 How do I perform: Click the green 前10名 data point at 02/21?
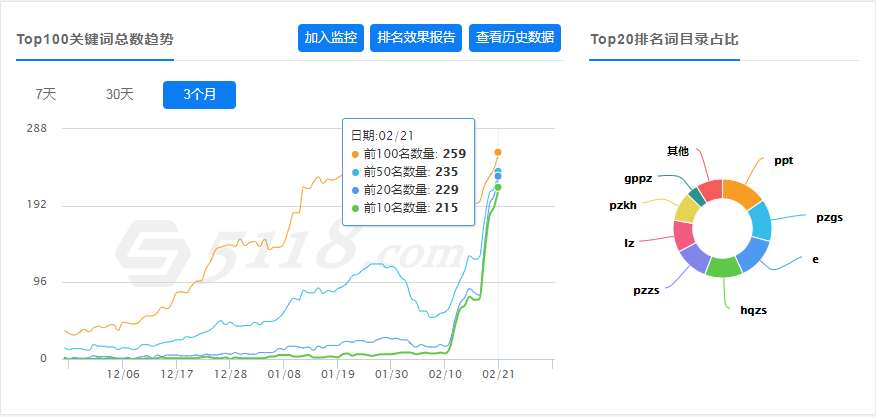498,187
